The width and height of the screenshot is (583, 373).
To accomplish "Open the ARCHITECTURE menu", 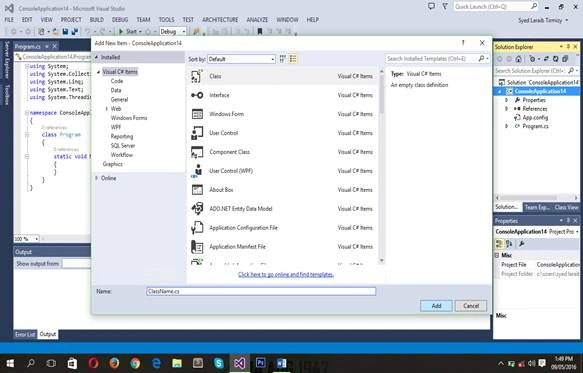I will pos(220,20).
